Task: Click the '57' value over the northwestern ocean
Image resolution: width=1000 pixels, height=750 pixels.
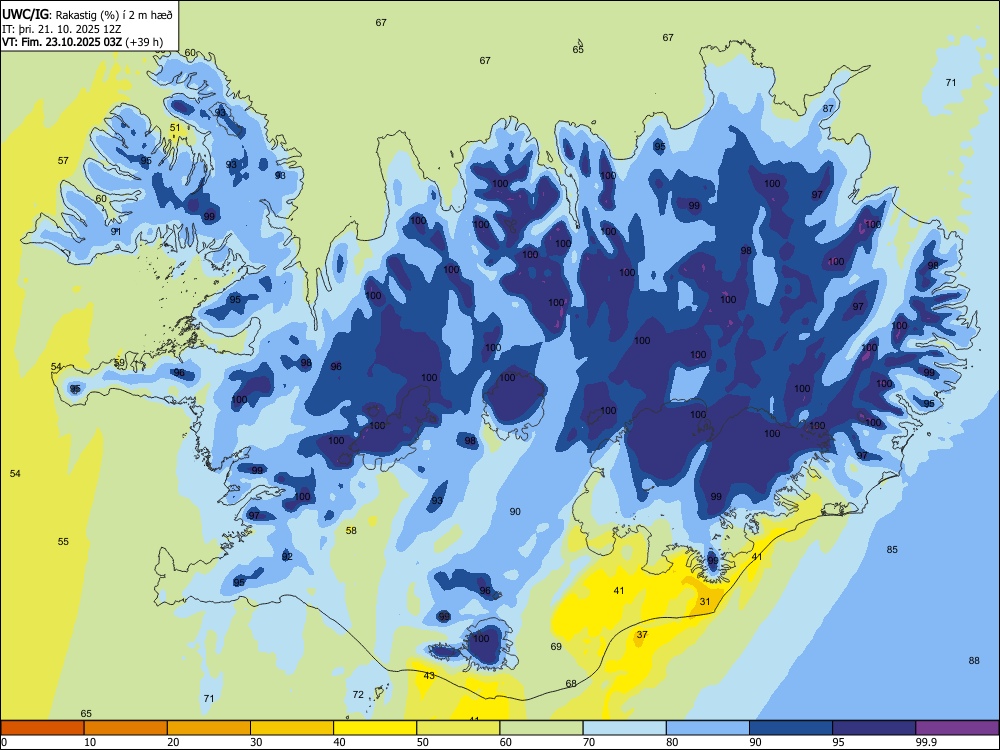Action: (x=63, y=161)
